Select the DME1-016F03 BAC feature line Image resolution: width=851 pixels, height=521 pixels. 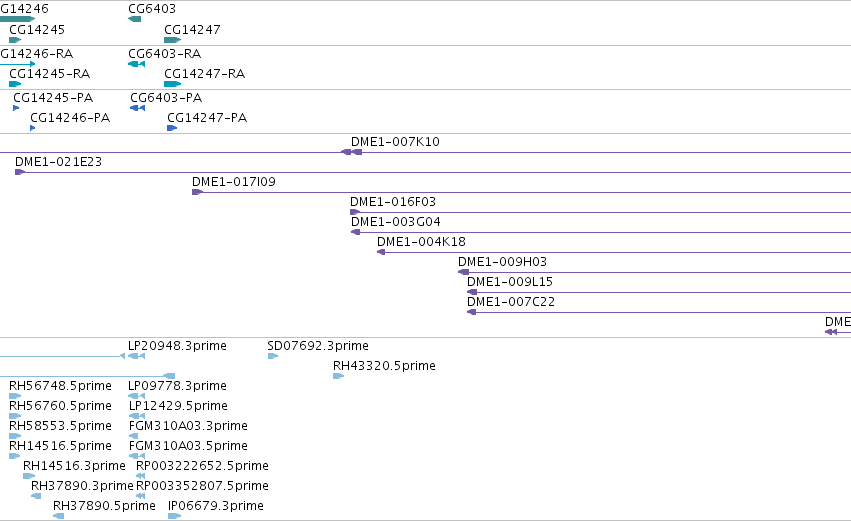click(600, 212)
